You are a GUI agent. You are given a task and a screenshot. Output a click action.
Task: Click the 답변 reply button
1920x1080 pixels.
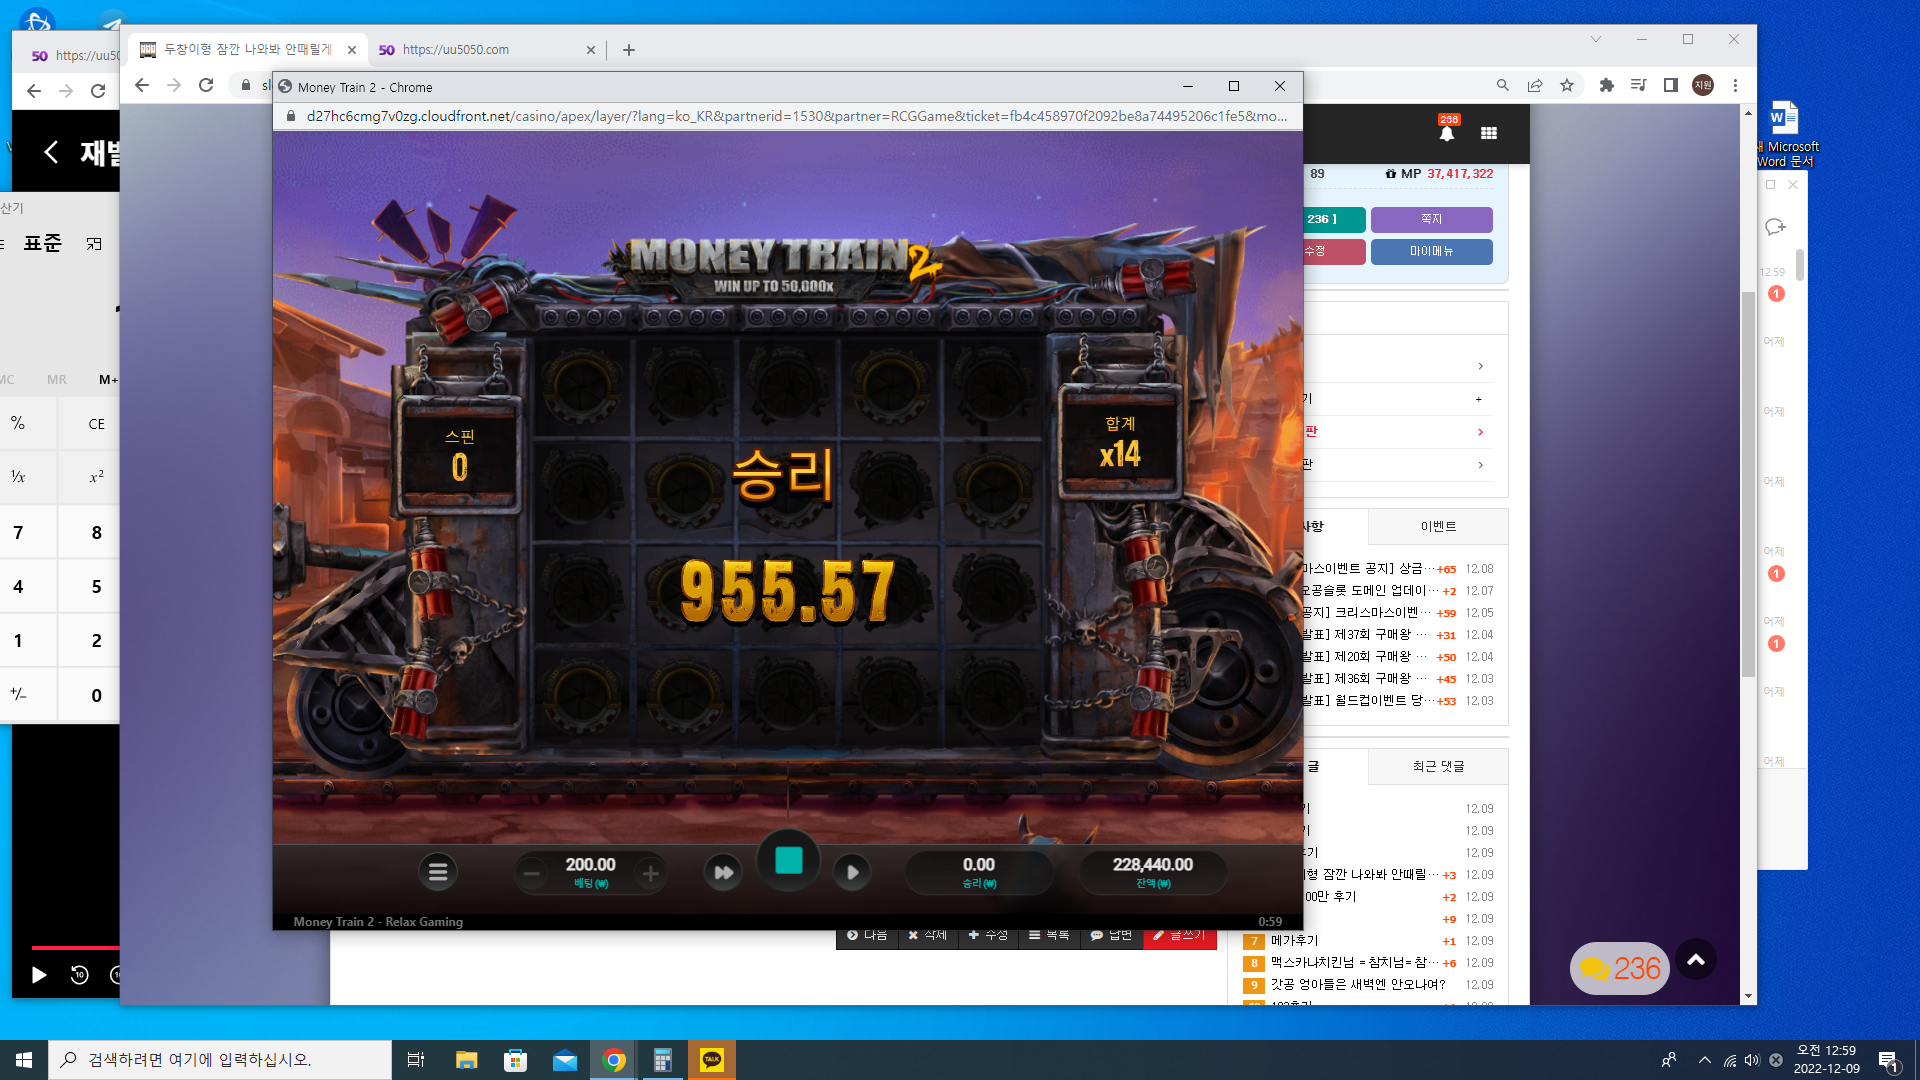coord(1111,935)
